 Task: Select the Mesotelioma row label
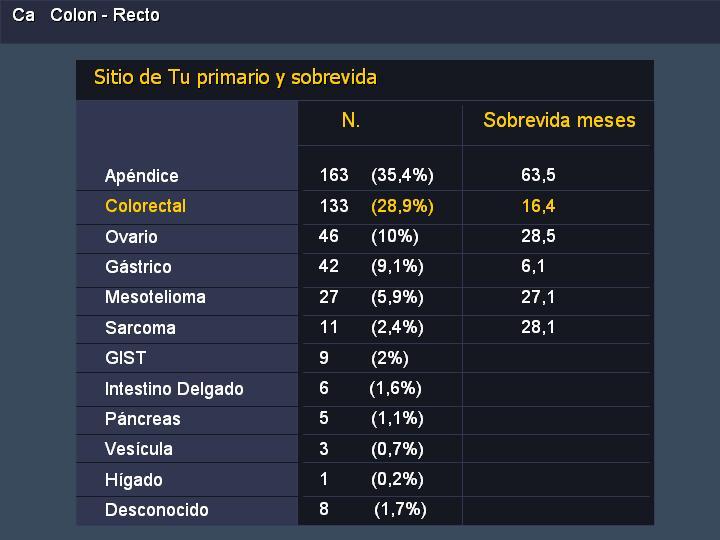pos(155,297)
